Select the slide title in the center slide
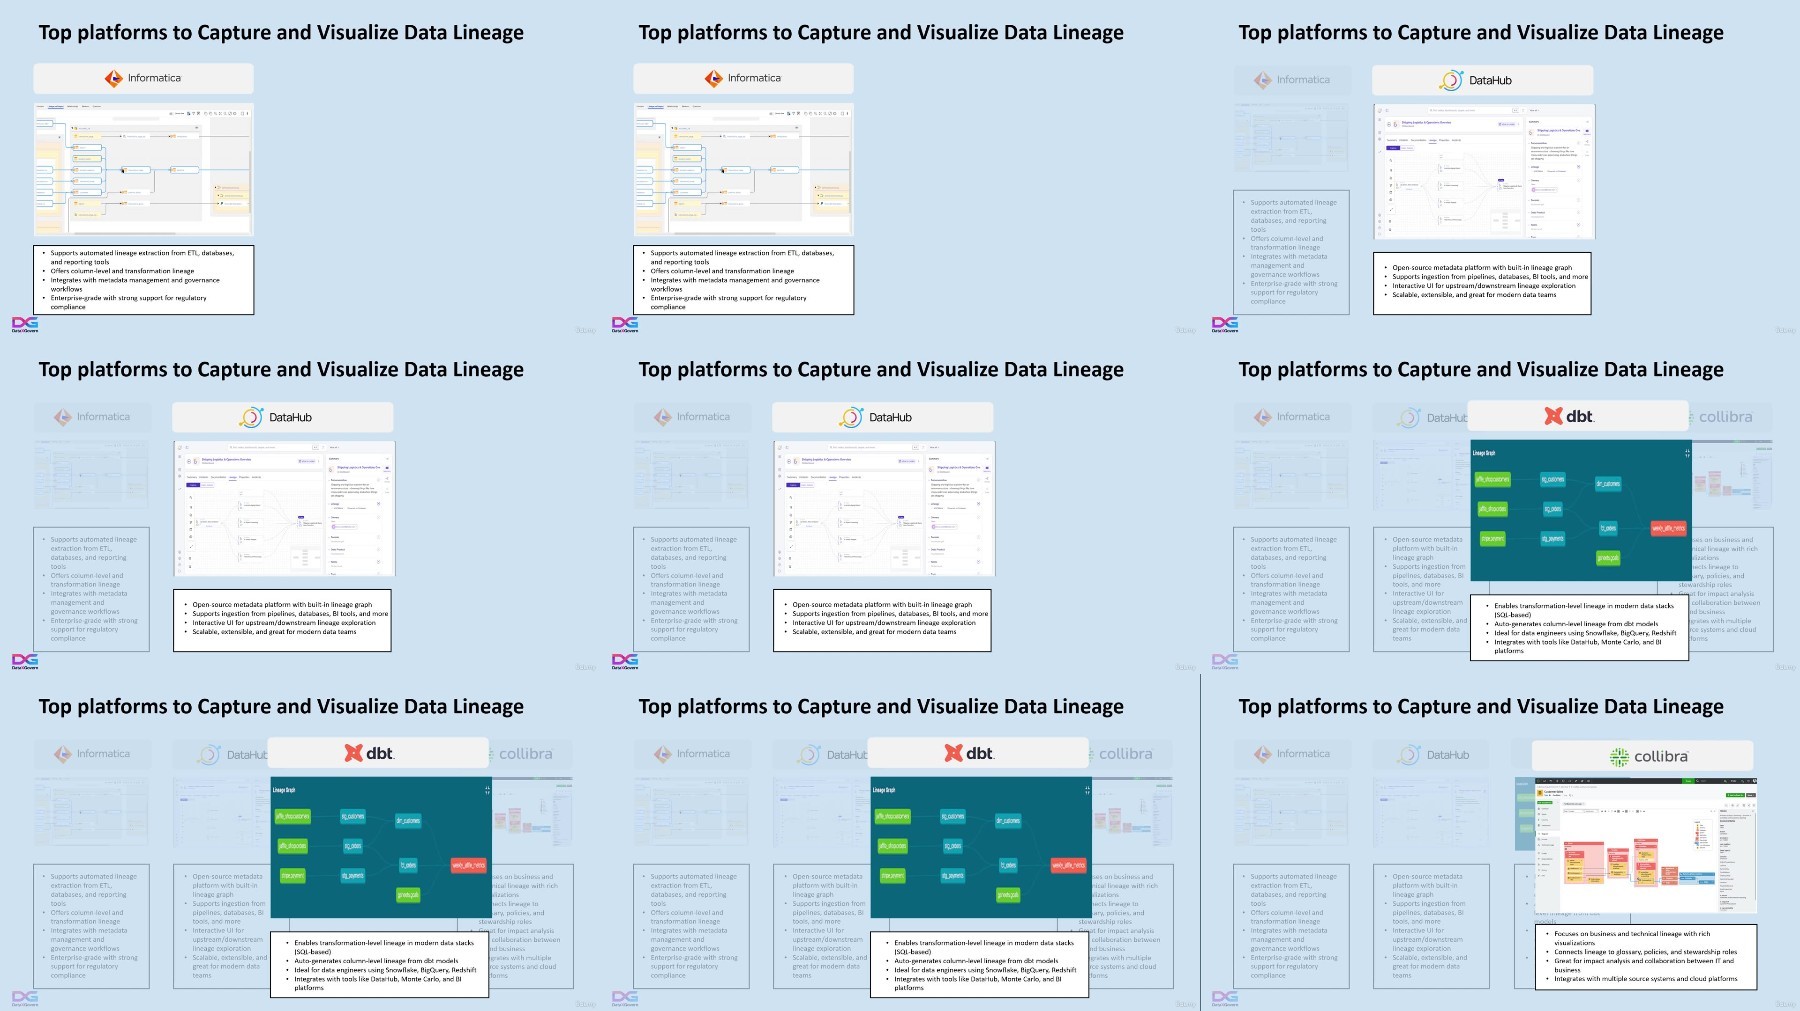Screen dimensions: 1800x1011 click(x=881, y=370)
